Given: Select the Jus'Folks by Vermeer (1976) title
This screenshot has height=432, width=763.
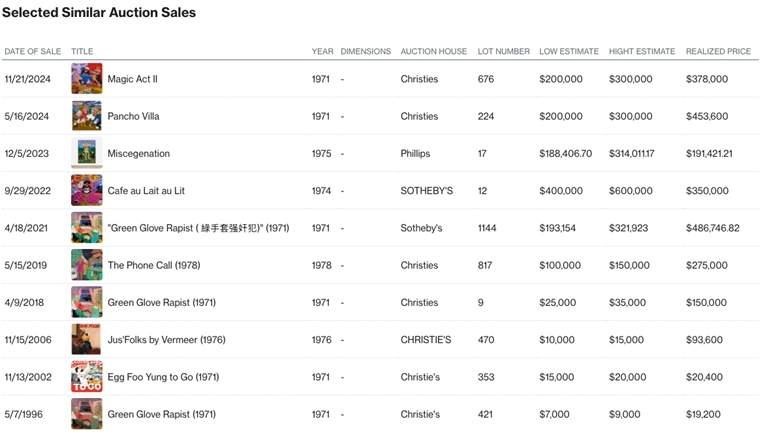Looking at the screenshot, I should [167, 340].
